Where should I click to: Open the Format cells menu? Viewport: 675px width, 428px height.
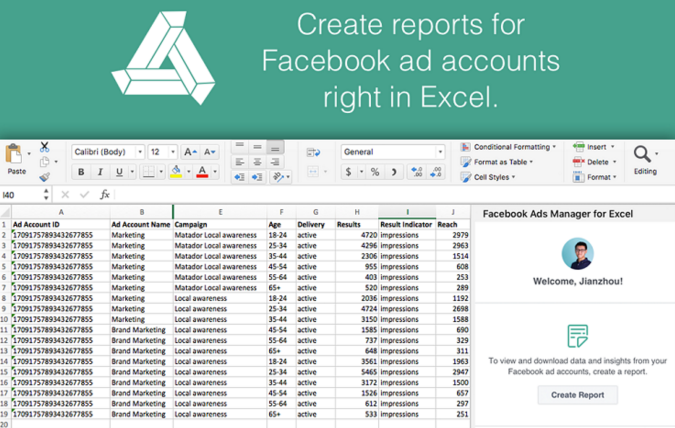(595, 177)
